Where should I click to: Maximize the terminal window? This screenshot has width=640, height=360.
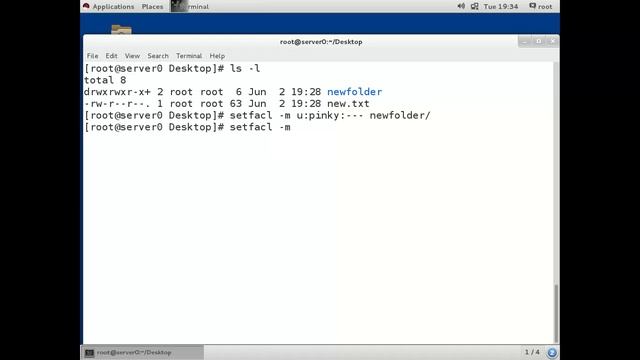tap(538, 41)
